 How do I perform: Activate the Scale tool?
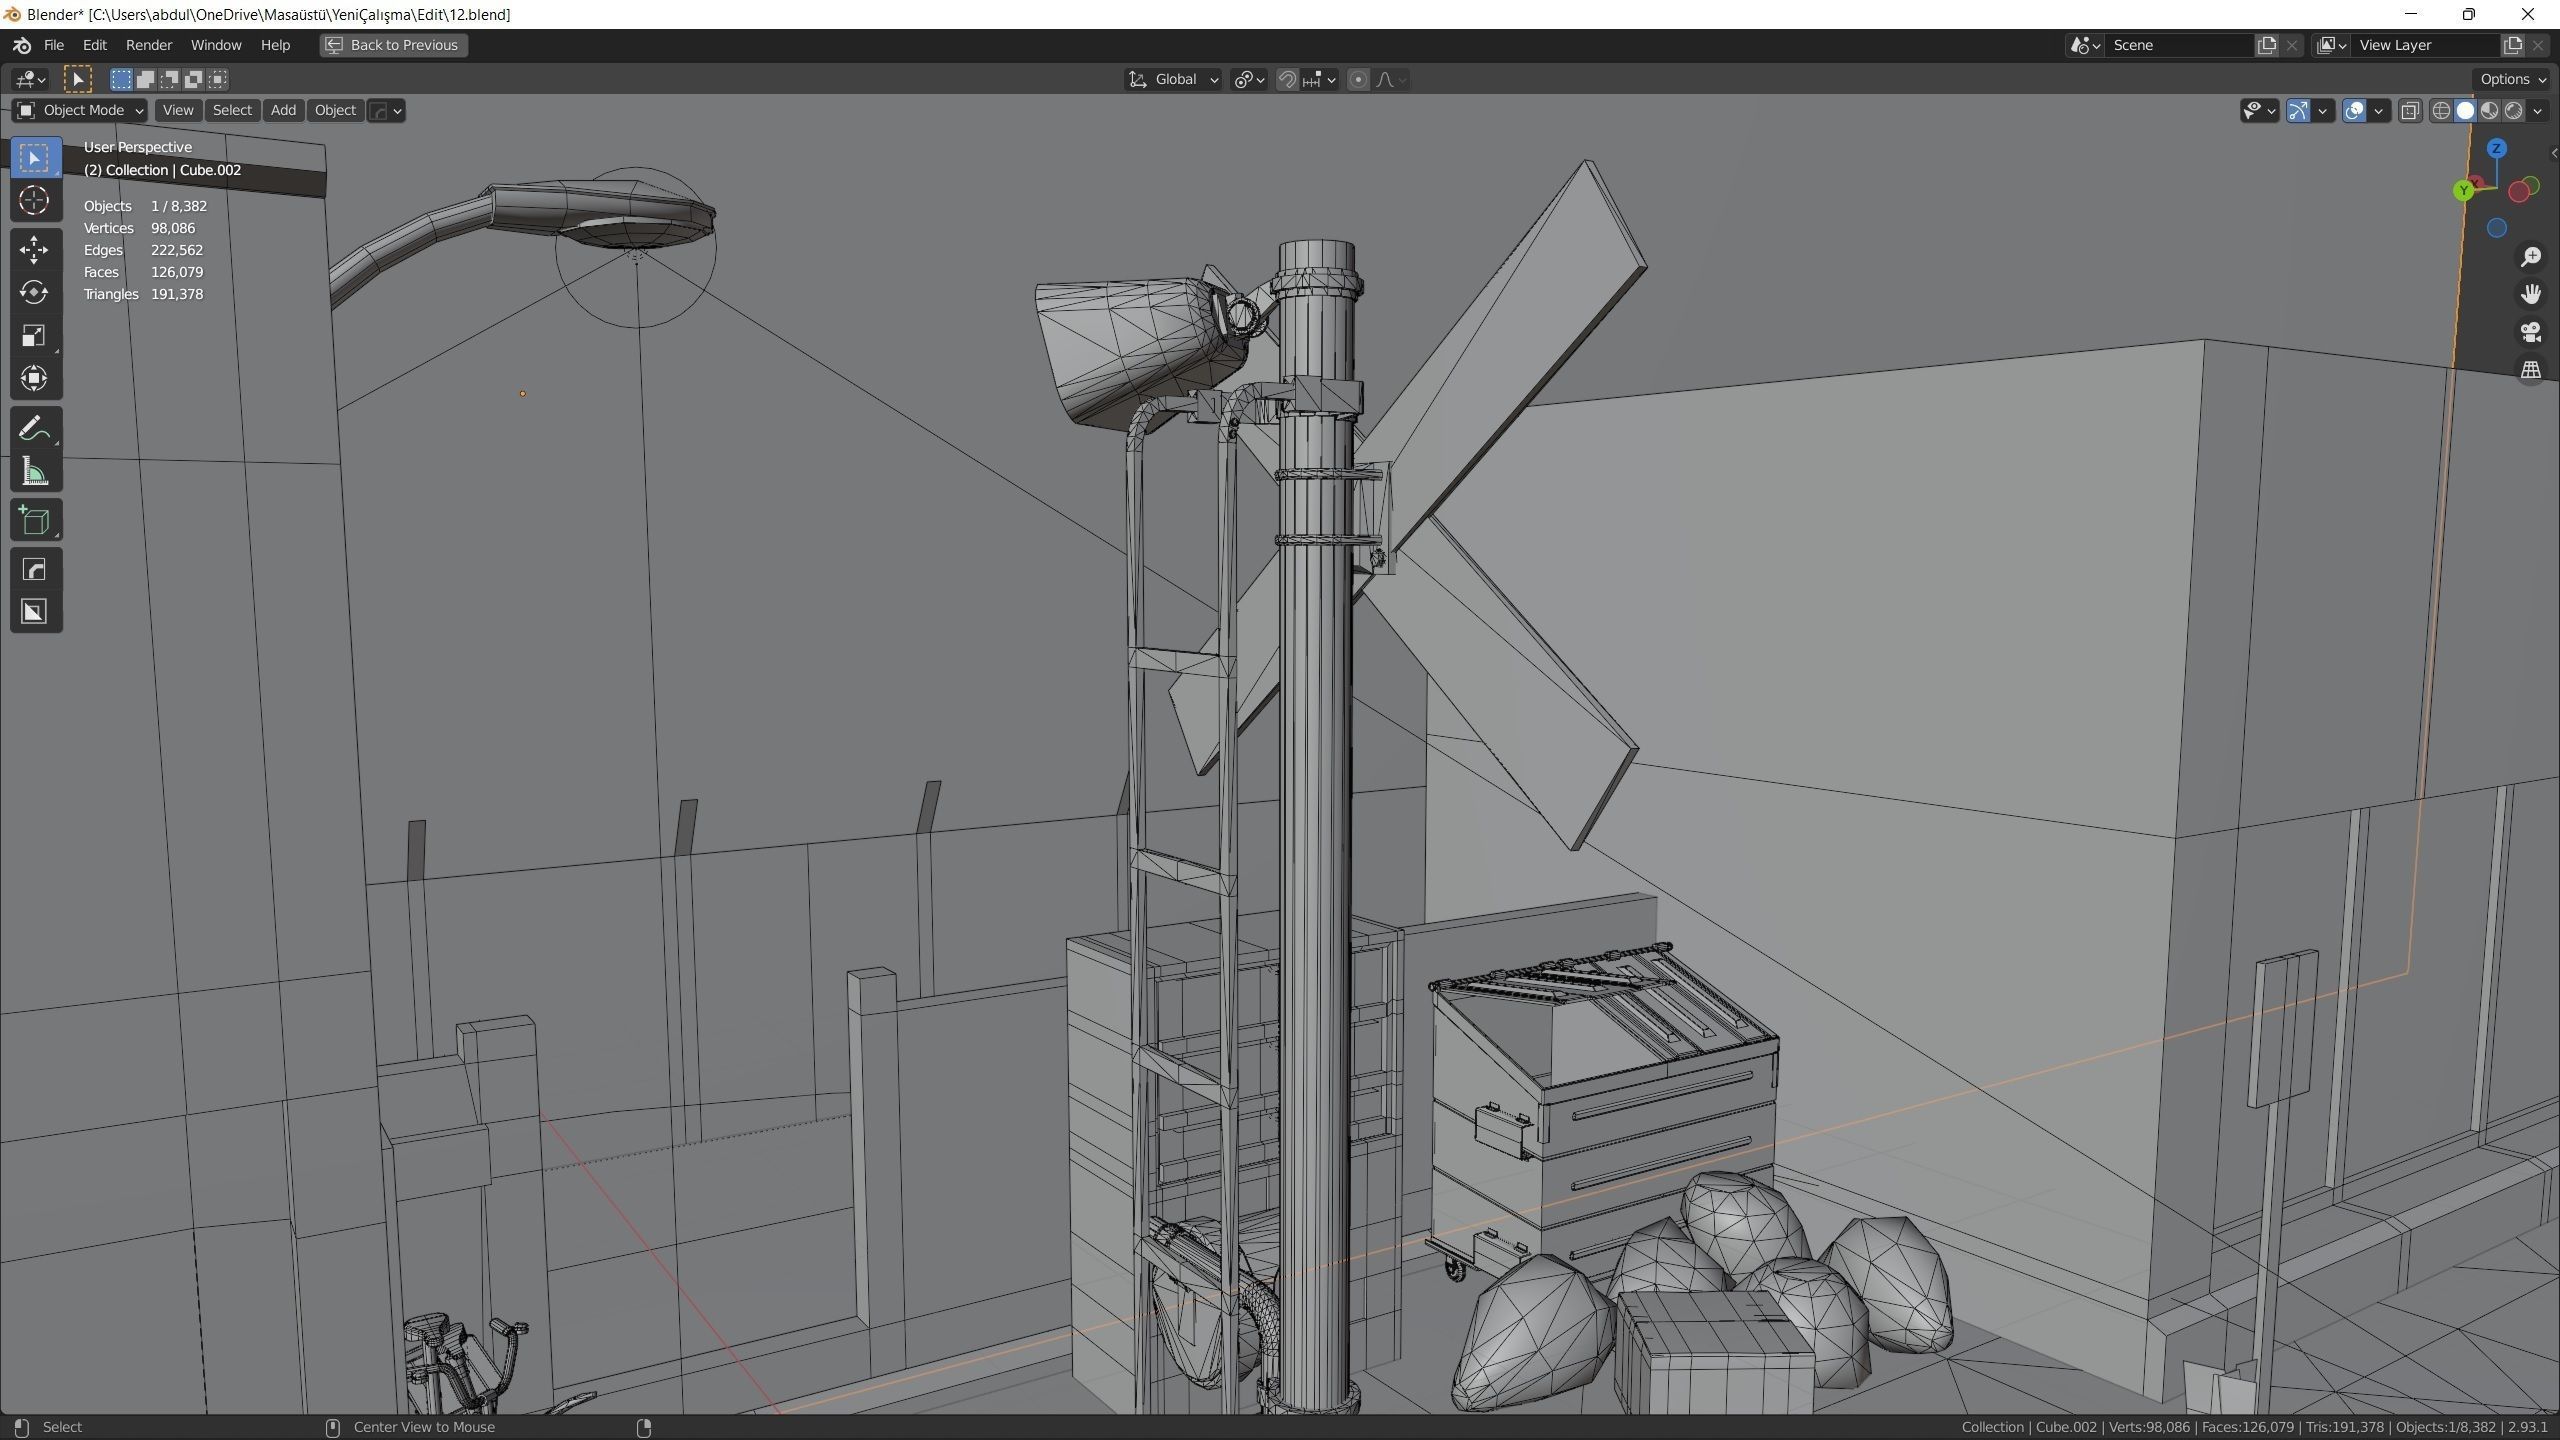pyautogui.click(x=34, y=335)
